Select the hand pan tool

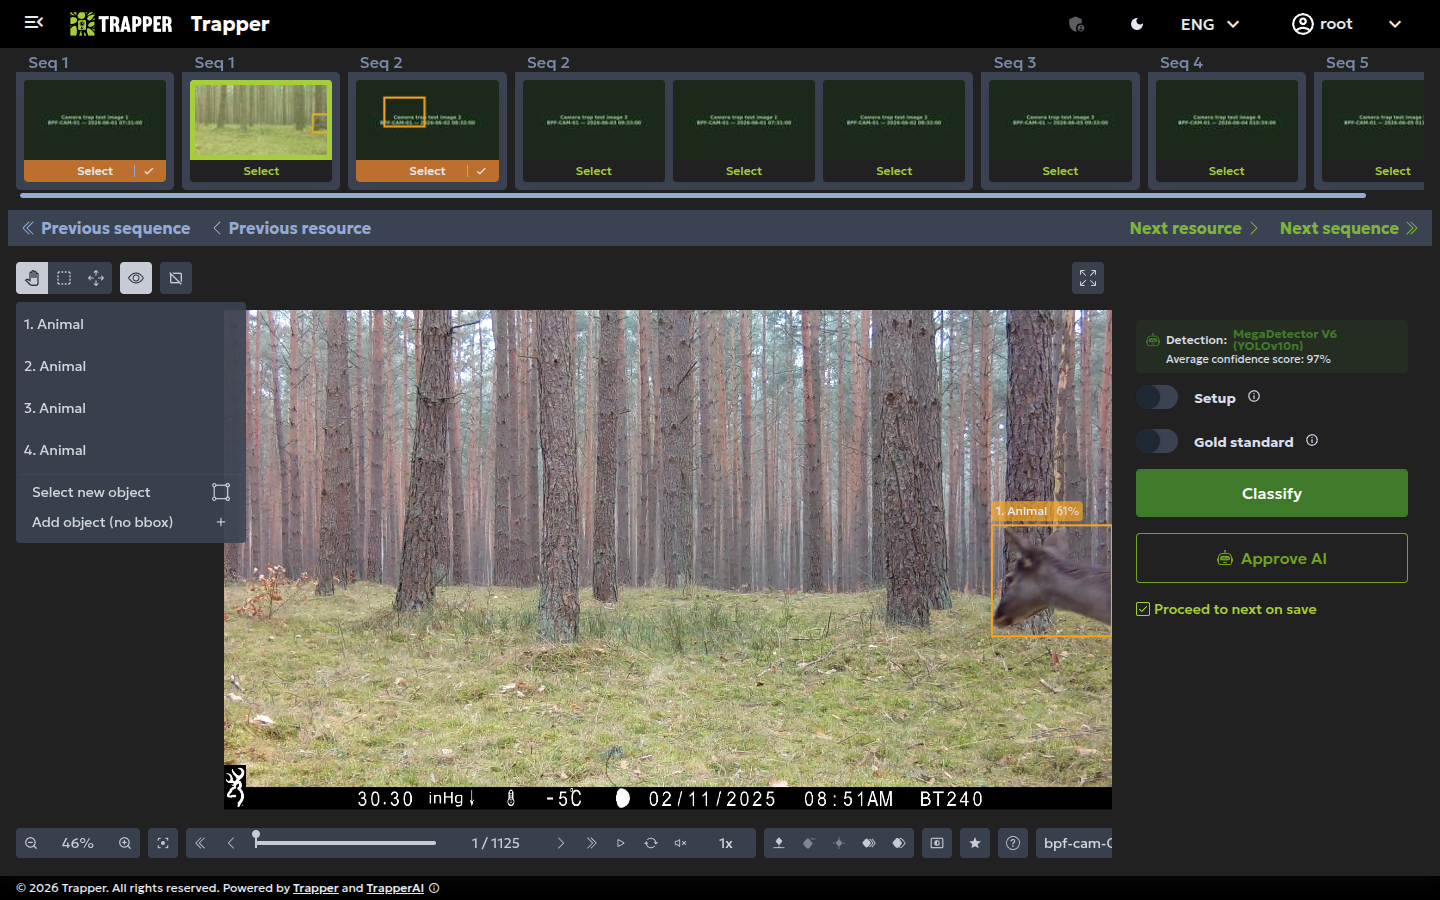[32, 278]
